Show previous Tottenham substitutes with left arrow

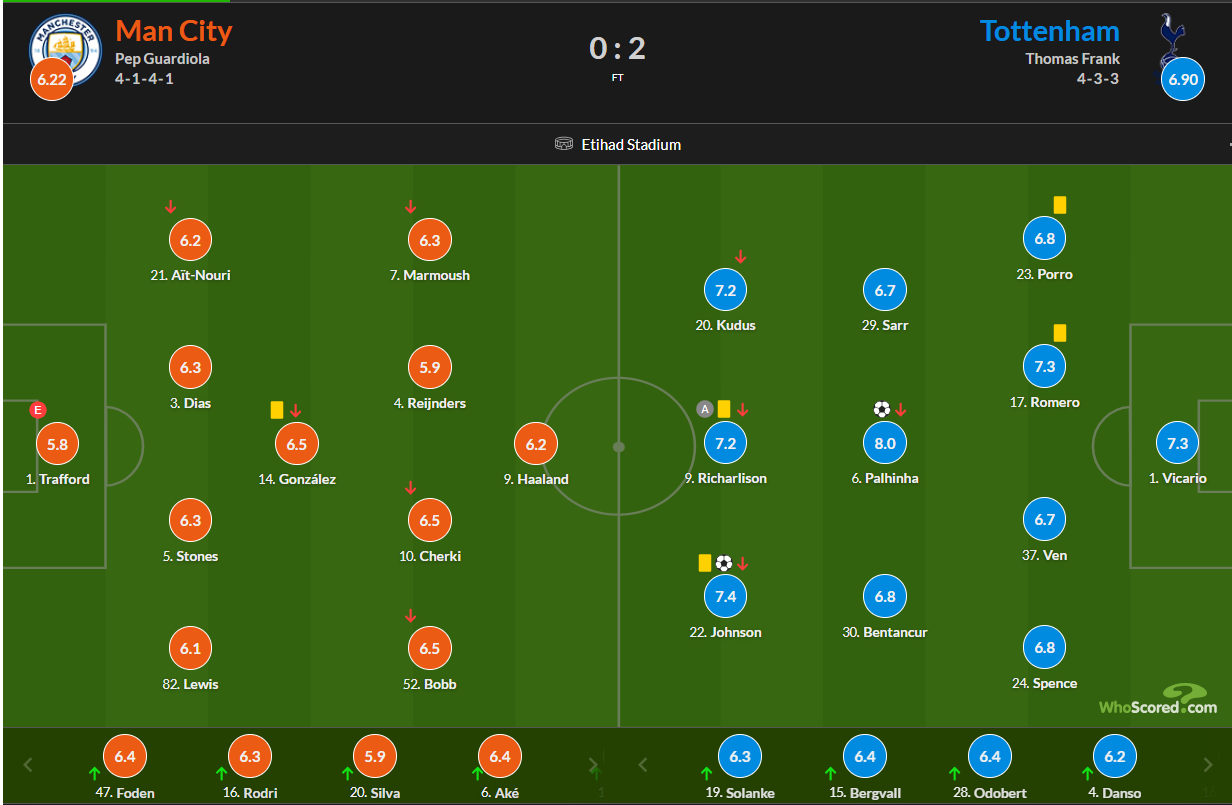[643, 765]
